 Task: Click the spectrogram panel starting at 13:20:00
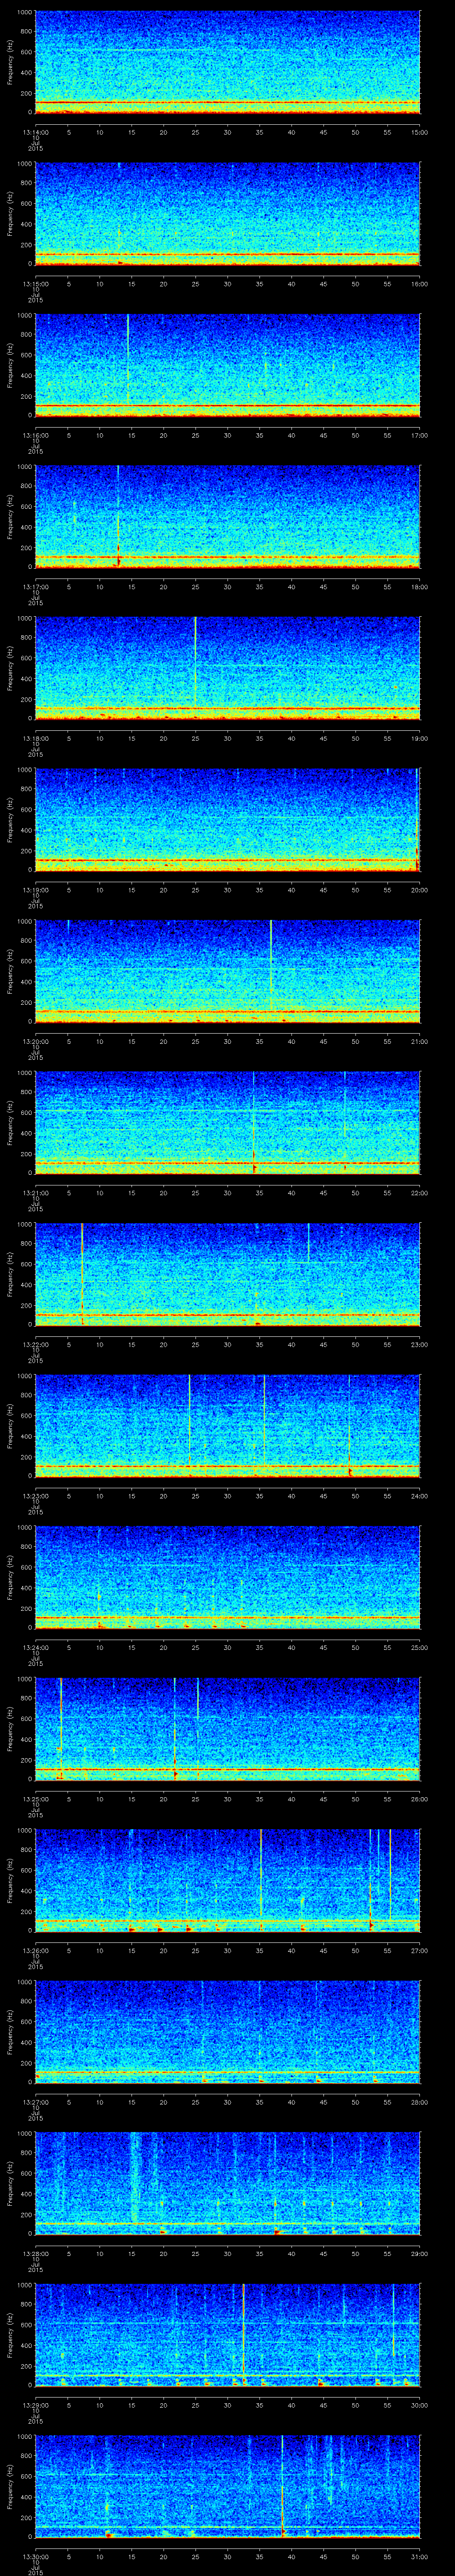[227, 971]
